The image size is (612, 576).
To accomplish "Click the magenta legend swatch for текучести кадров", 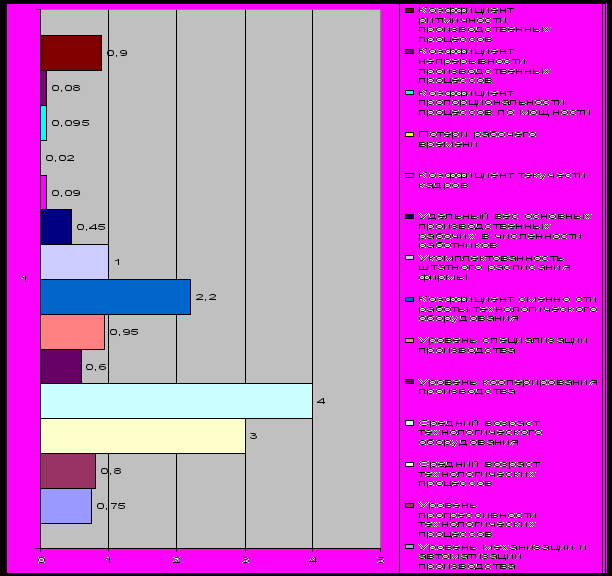I will click(409, 176).
